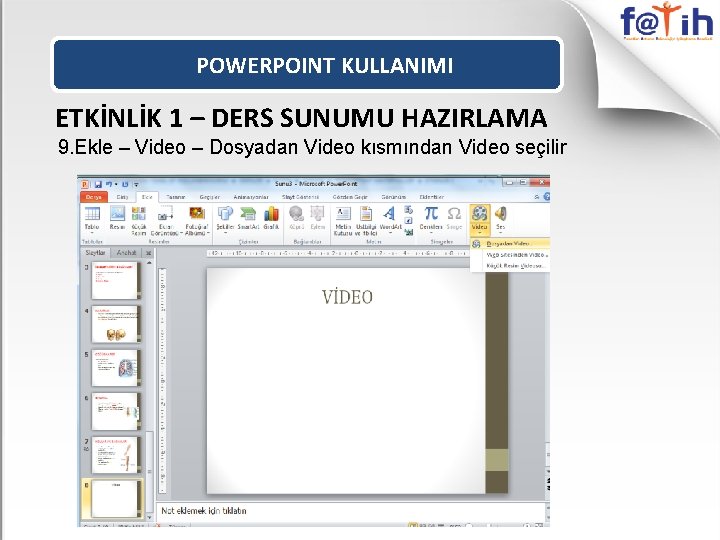Open the Geçişler ribbon tab
This screenshot has width=720, height=540.
(209, 197)
